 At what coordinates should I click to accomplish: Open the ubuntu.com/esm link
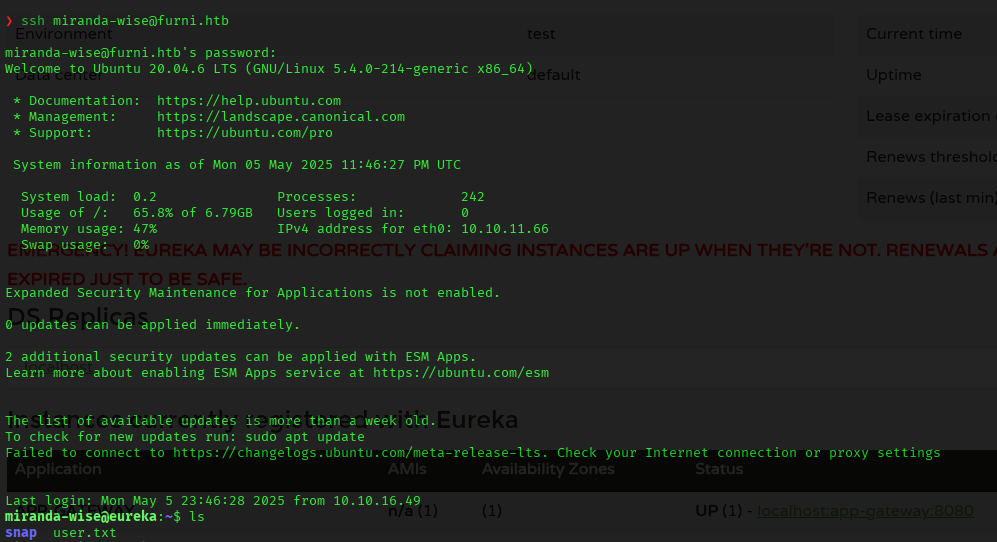tap(460, 373)
